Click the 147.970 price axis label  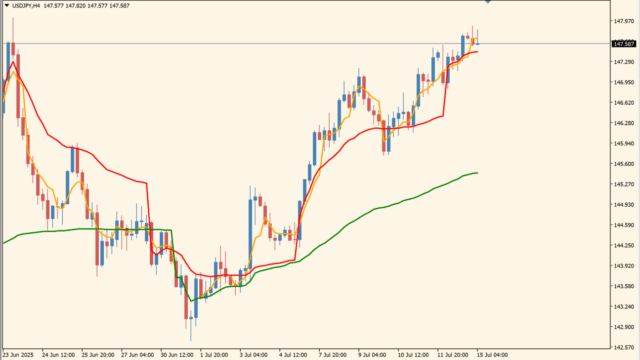tap(624, 21)
